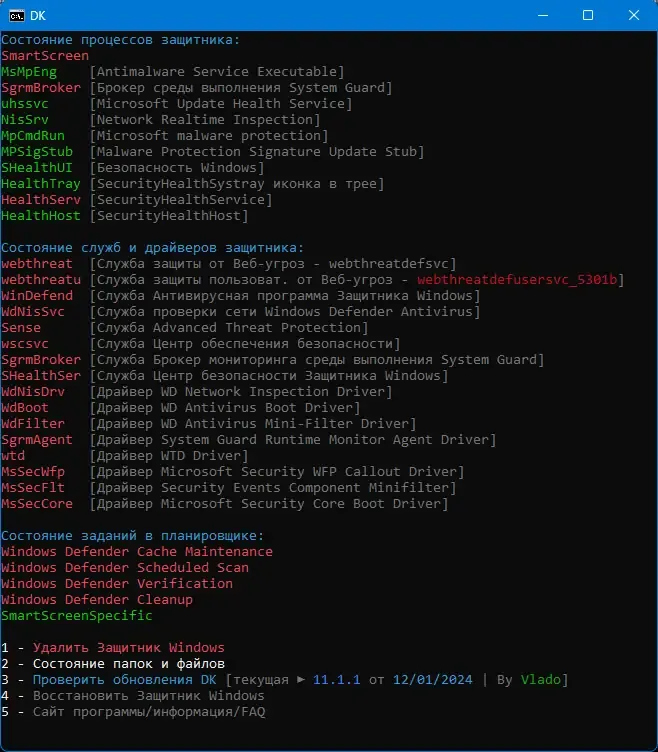Click the DK window title text
This screenshot has height=752, width=658.
38,15
